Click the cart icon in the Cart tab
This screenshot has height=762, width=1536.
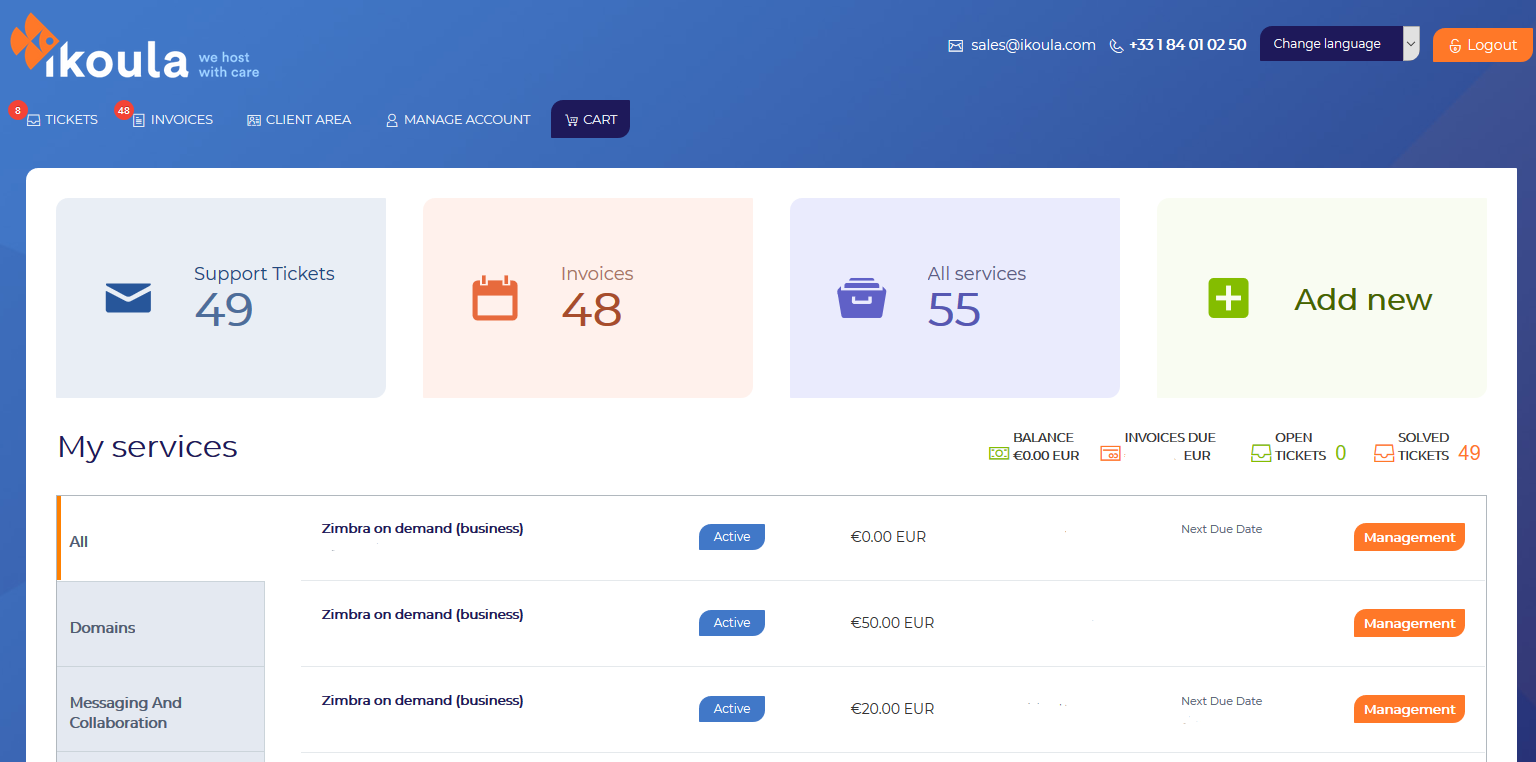point(572,120)
